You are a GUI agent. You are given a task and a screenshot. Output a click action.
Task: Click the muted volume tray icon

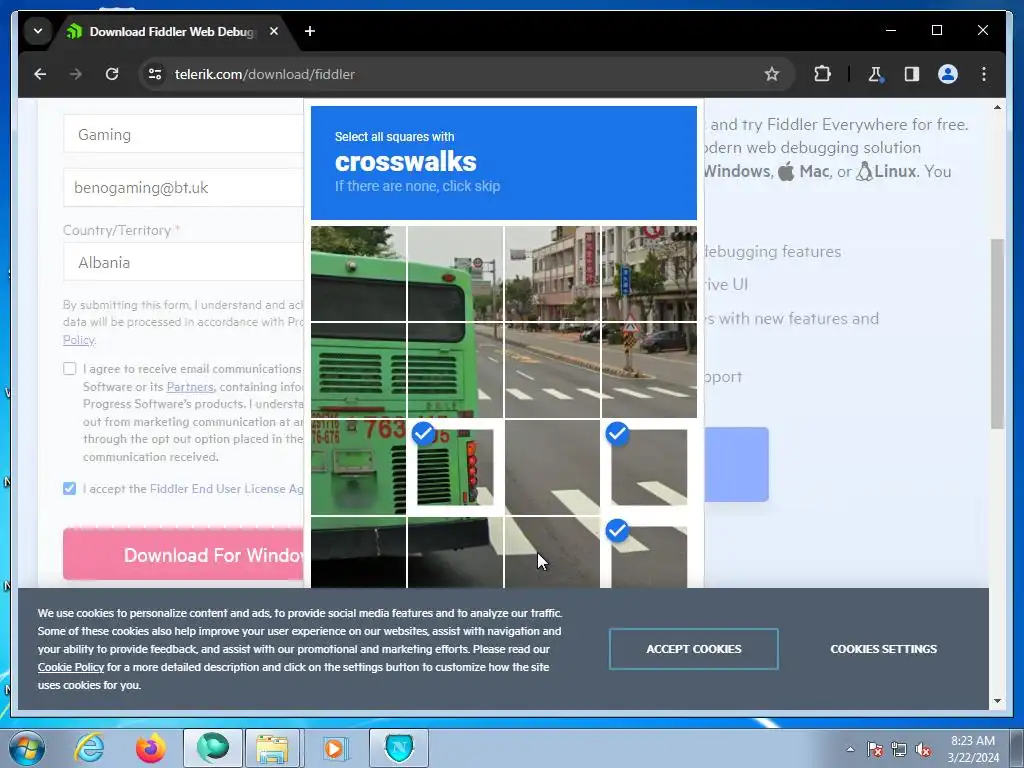(x=923, y=749)
